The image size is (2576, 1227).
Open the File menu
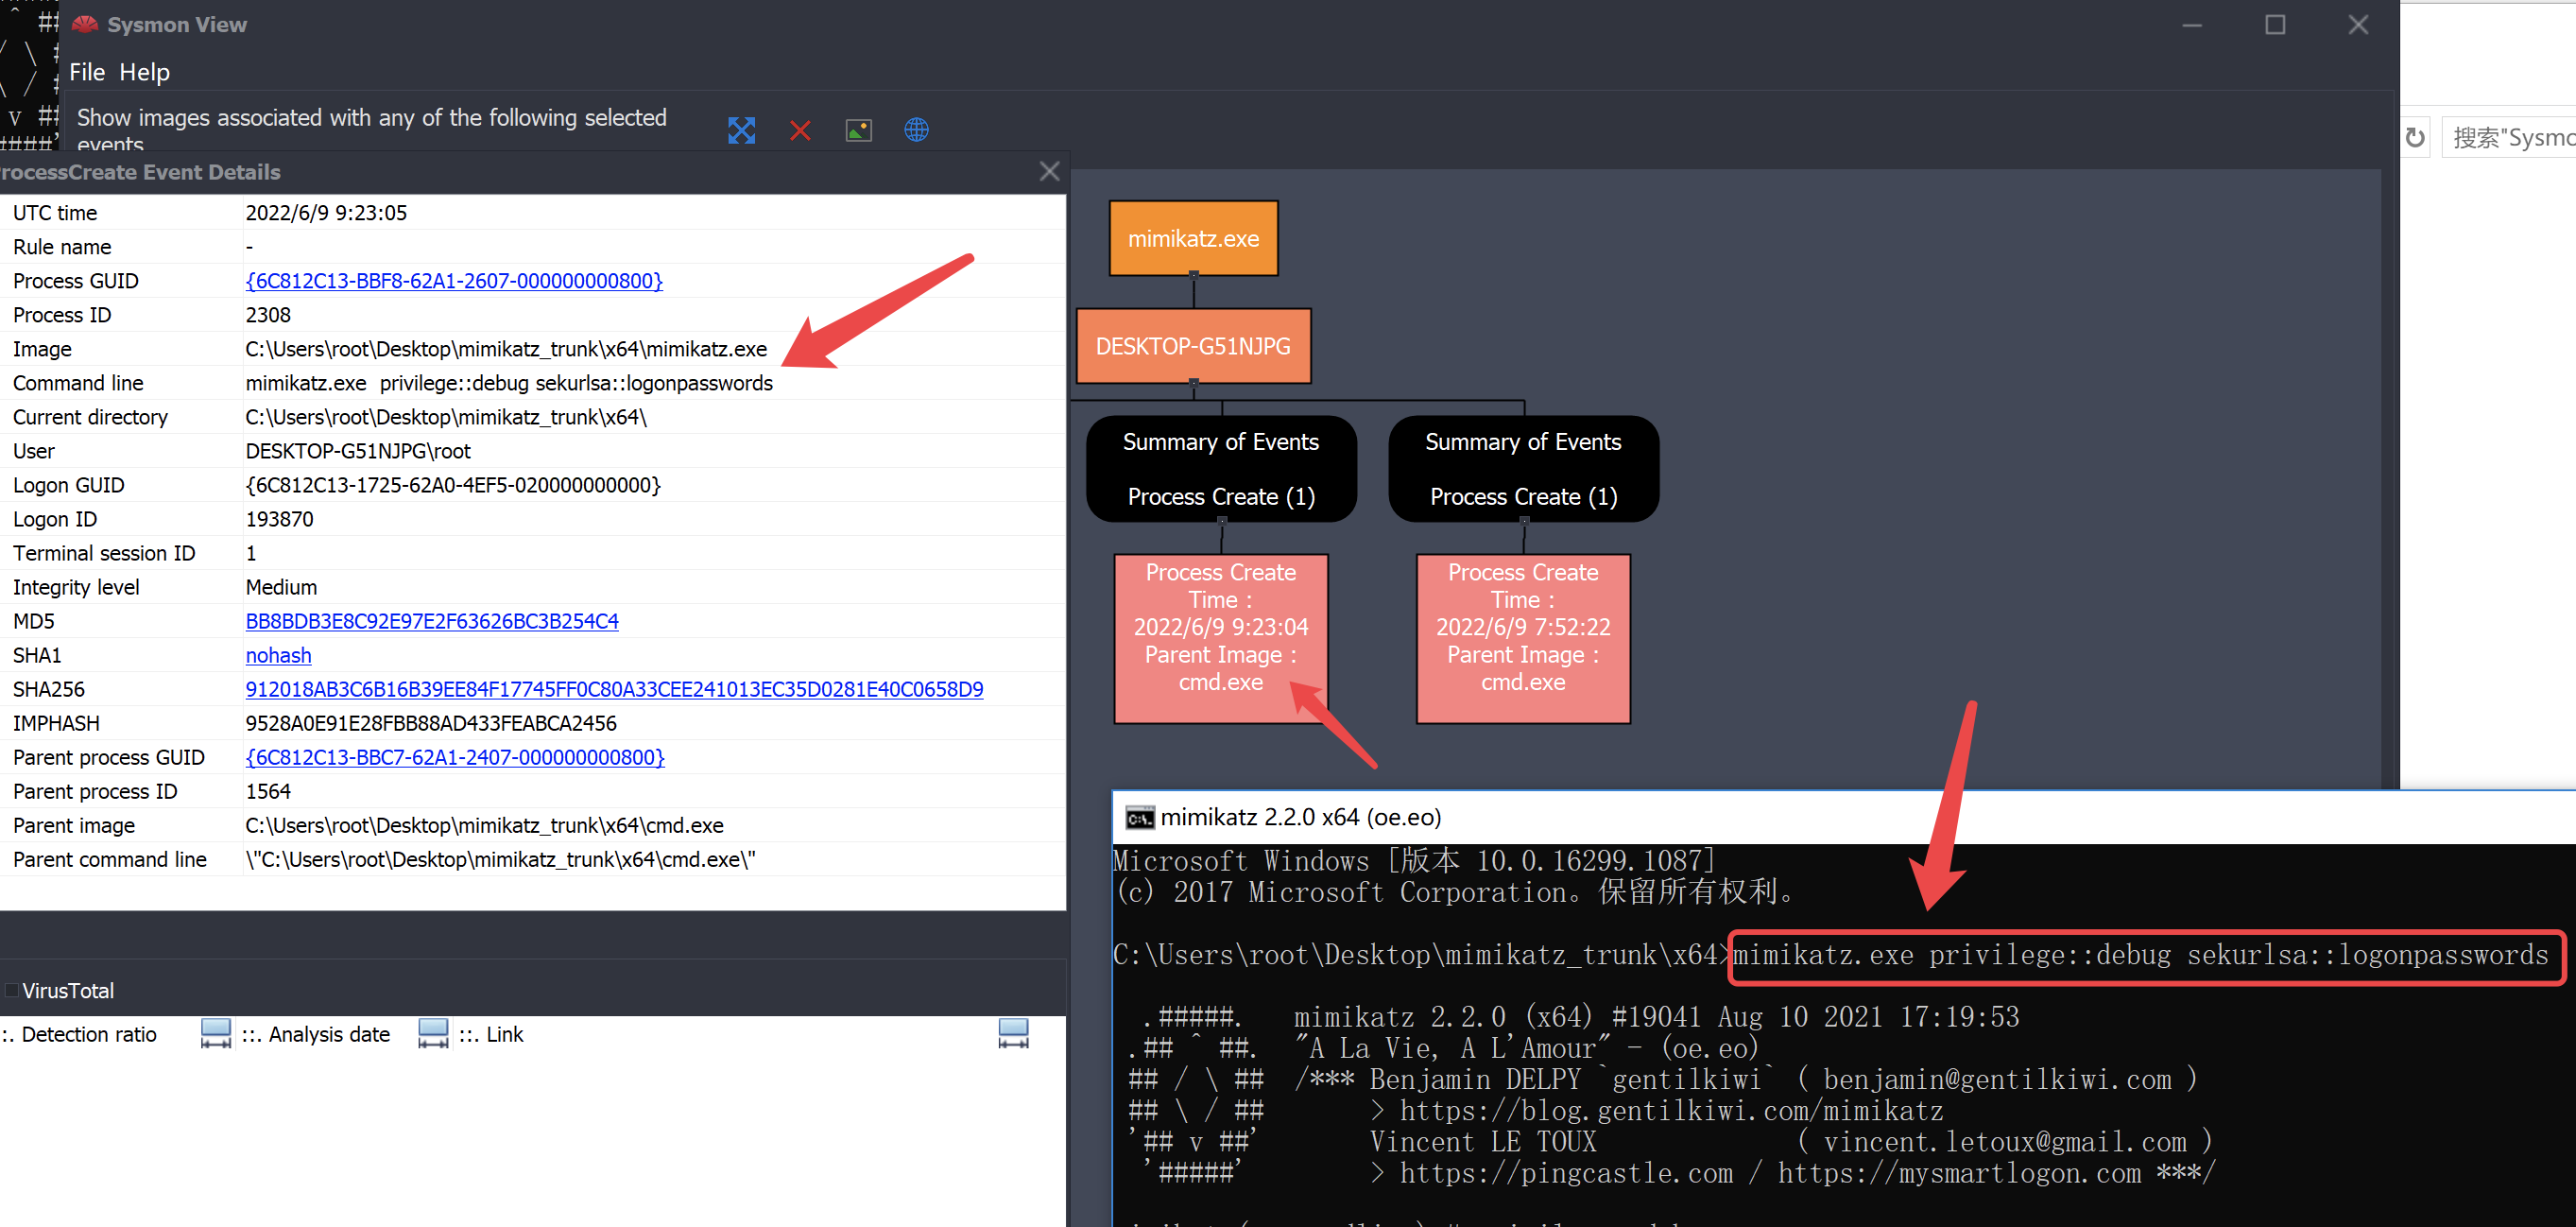point(86,72)
